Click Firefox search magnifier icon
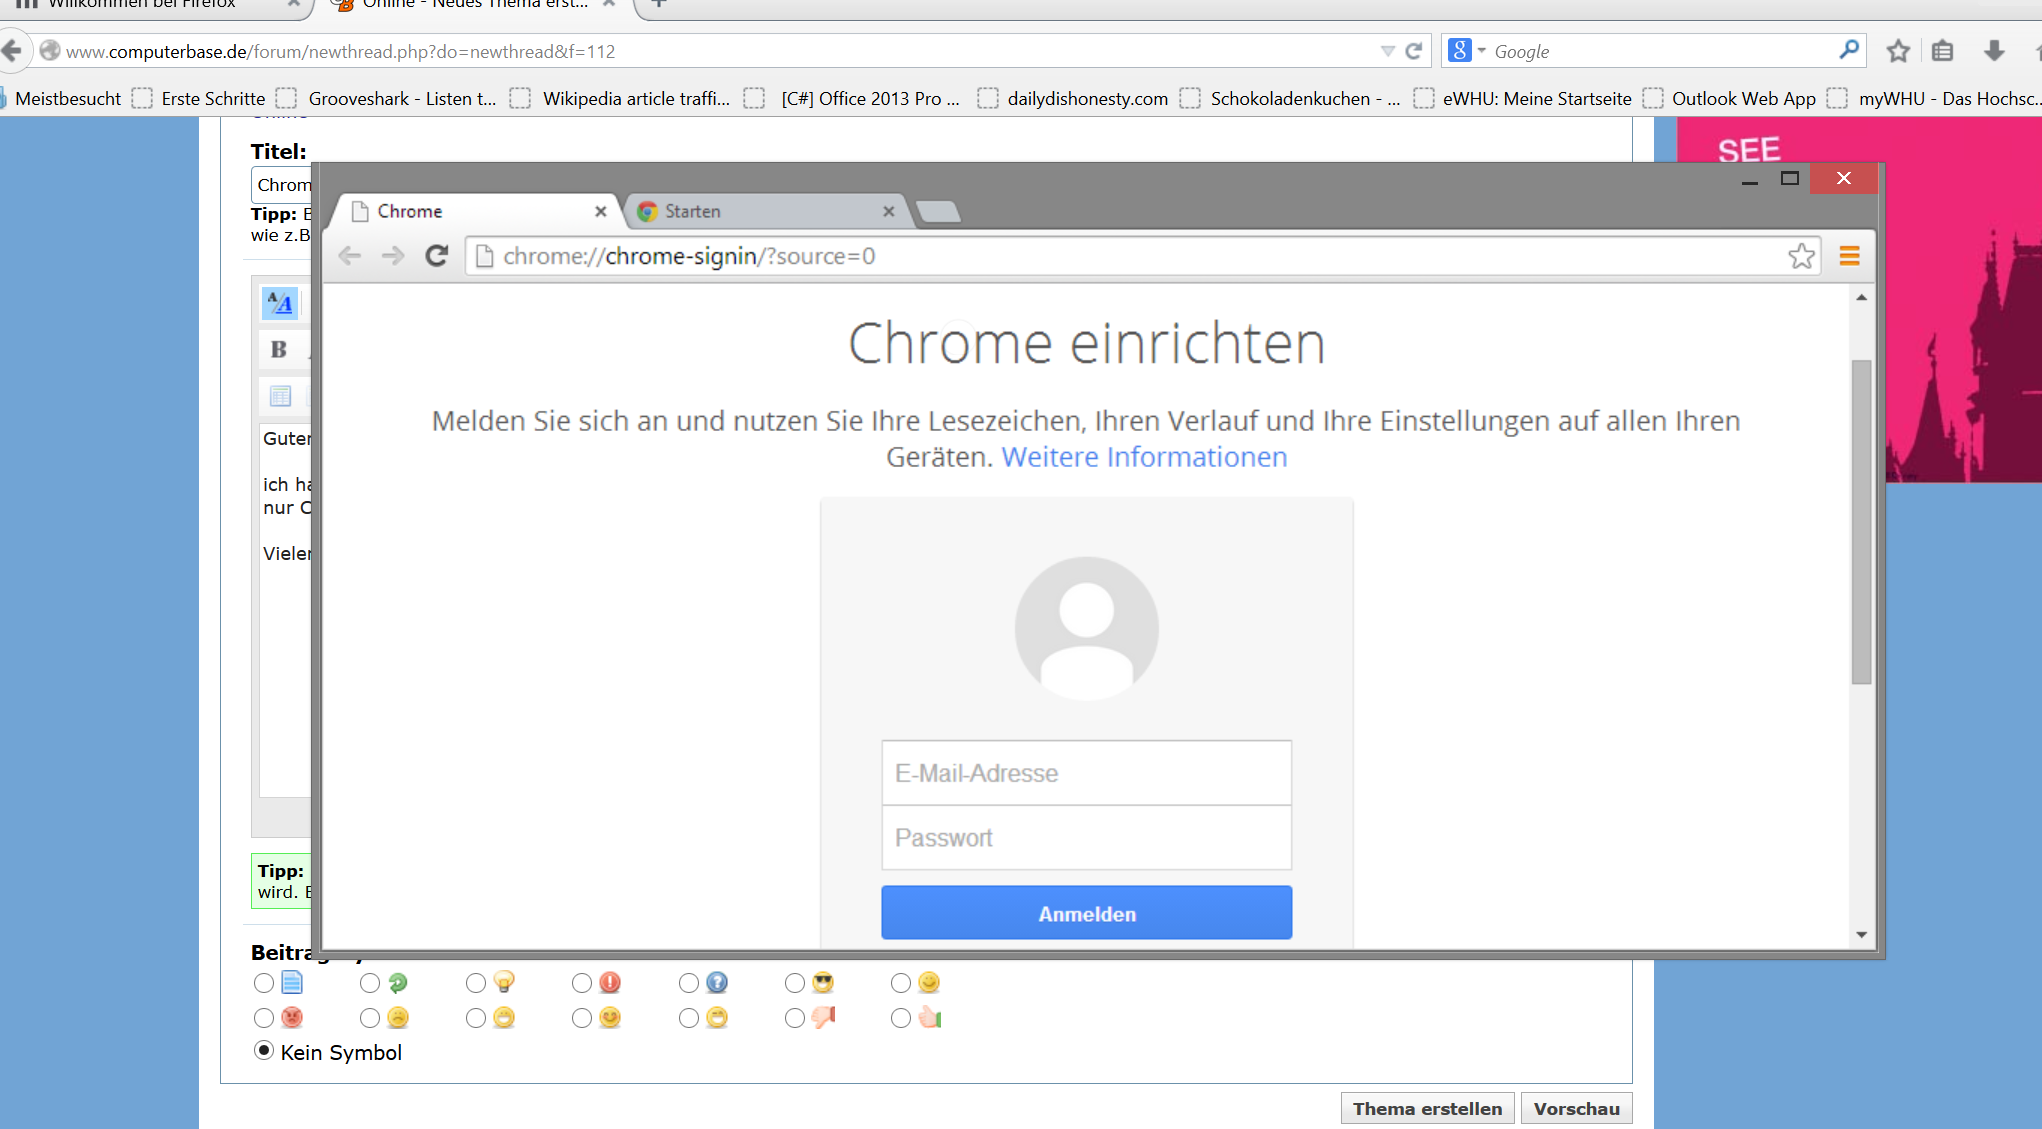2042x1129 pixels. (x=1849, y=50)
